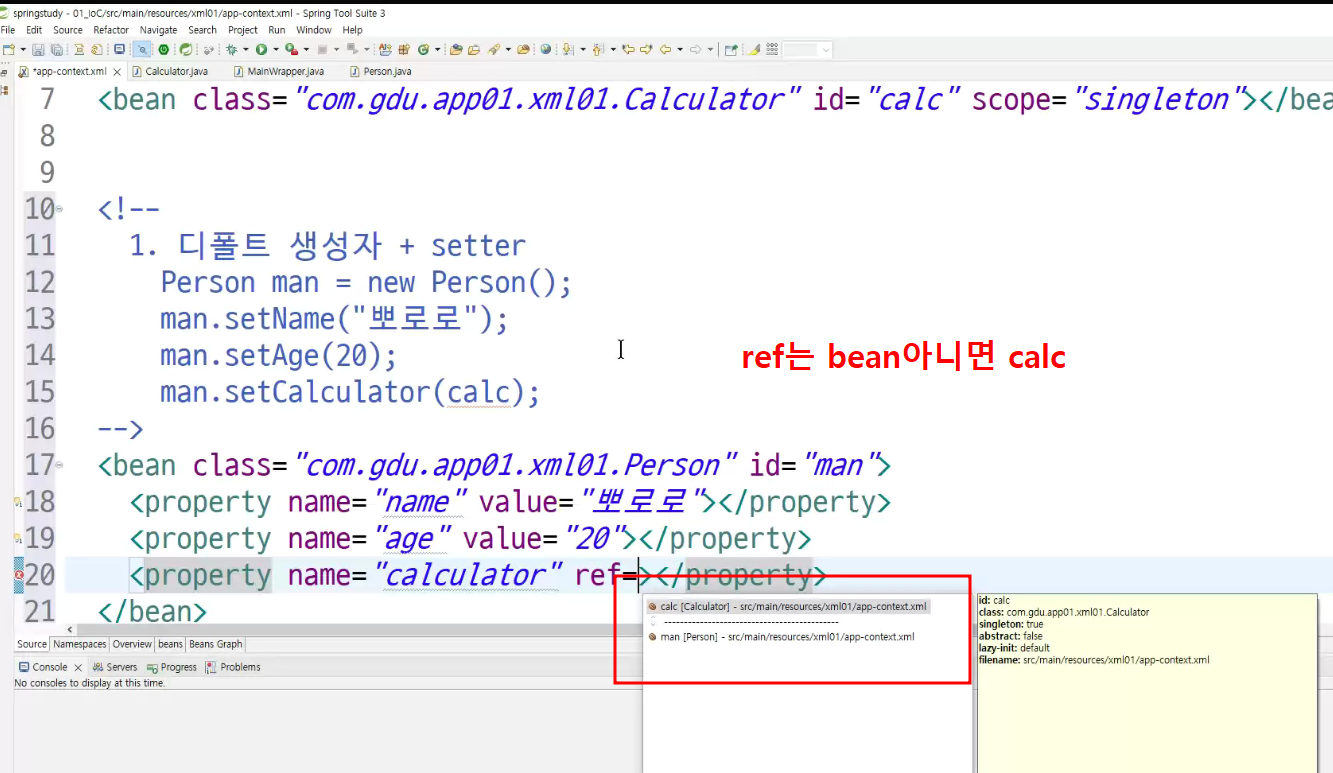This screenshot has height=773, width=1333.
Task: Click the Next Annotation down-arrow icon
Action: point(567,49)
